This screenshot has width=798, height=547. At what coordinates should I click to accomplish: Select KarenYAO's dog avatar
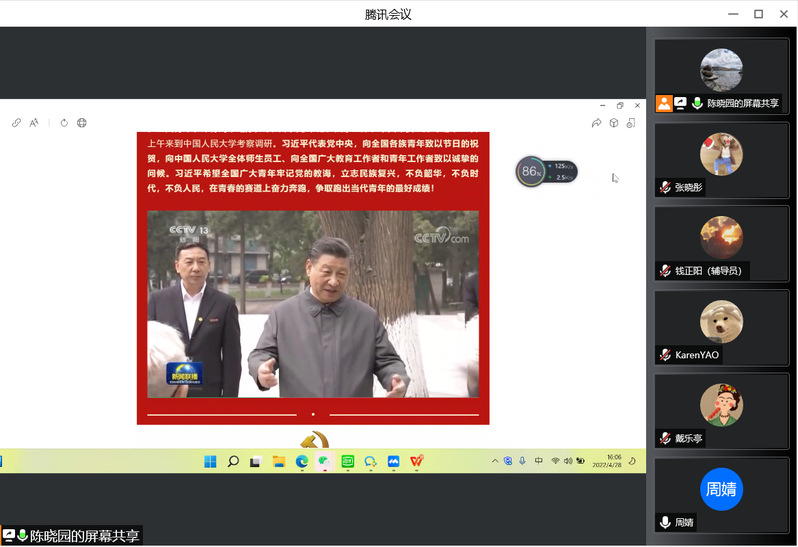tap(721, 322)
